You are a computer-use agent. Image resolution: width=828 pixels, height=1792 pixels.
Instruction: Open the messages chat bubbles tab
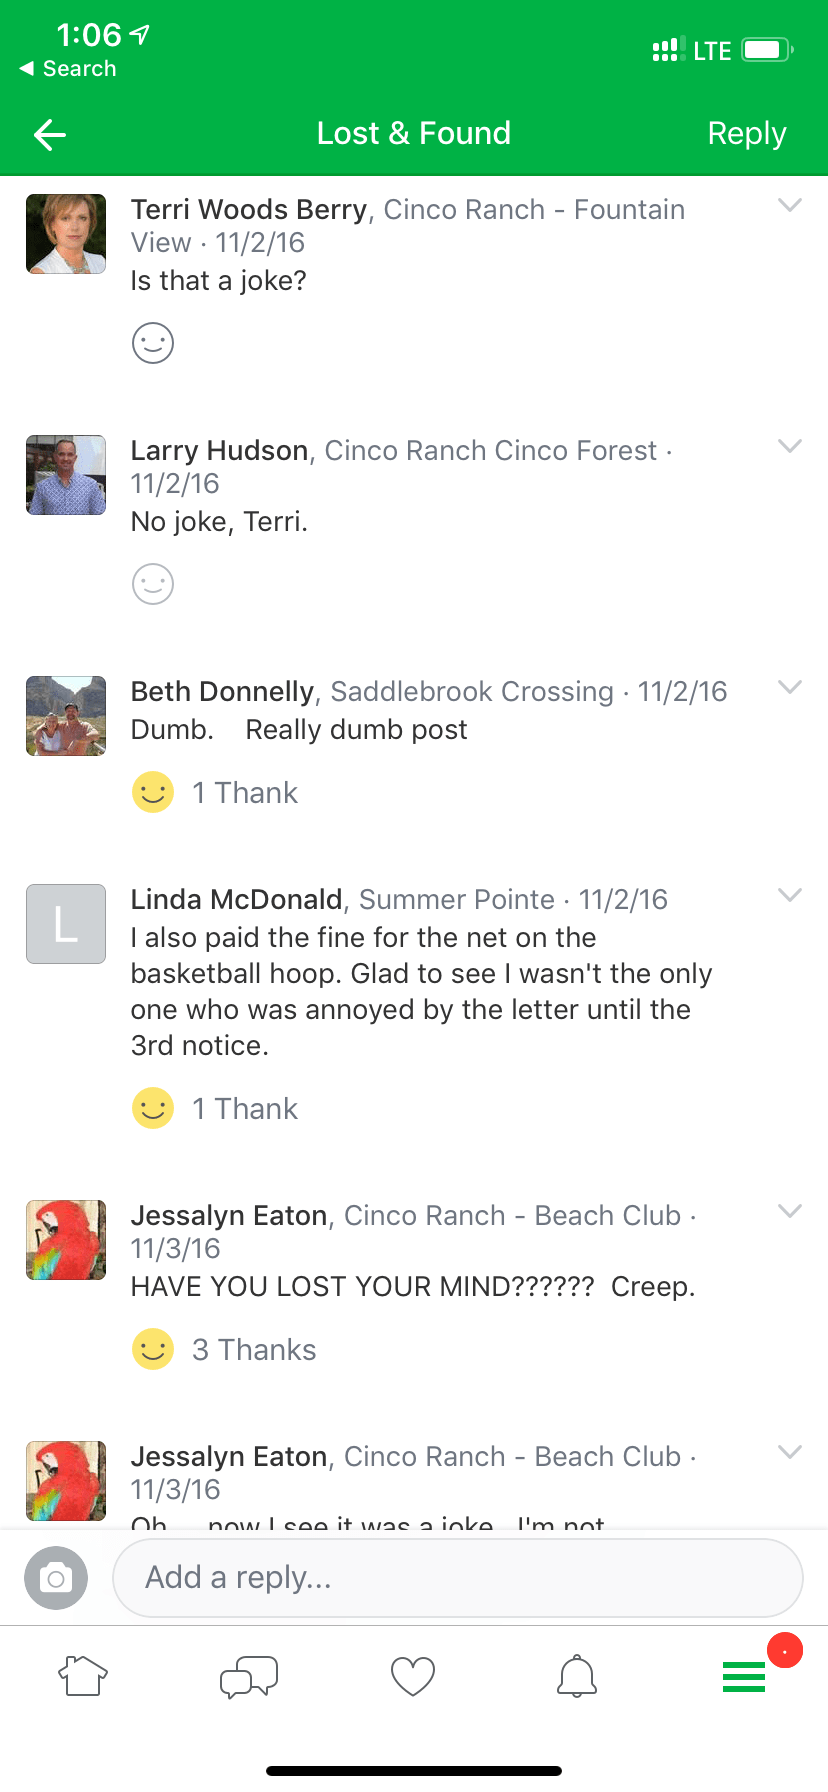click(249, 1676)
